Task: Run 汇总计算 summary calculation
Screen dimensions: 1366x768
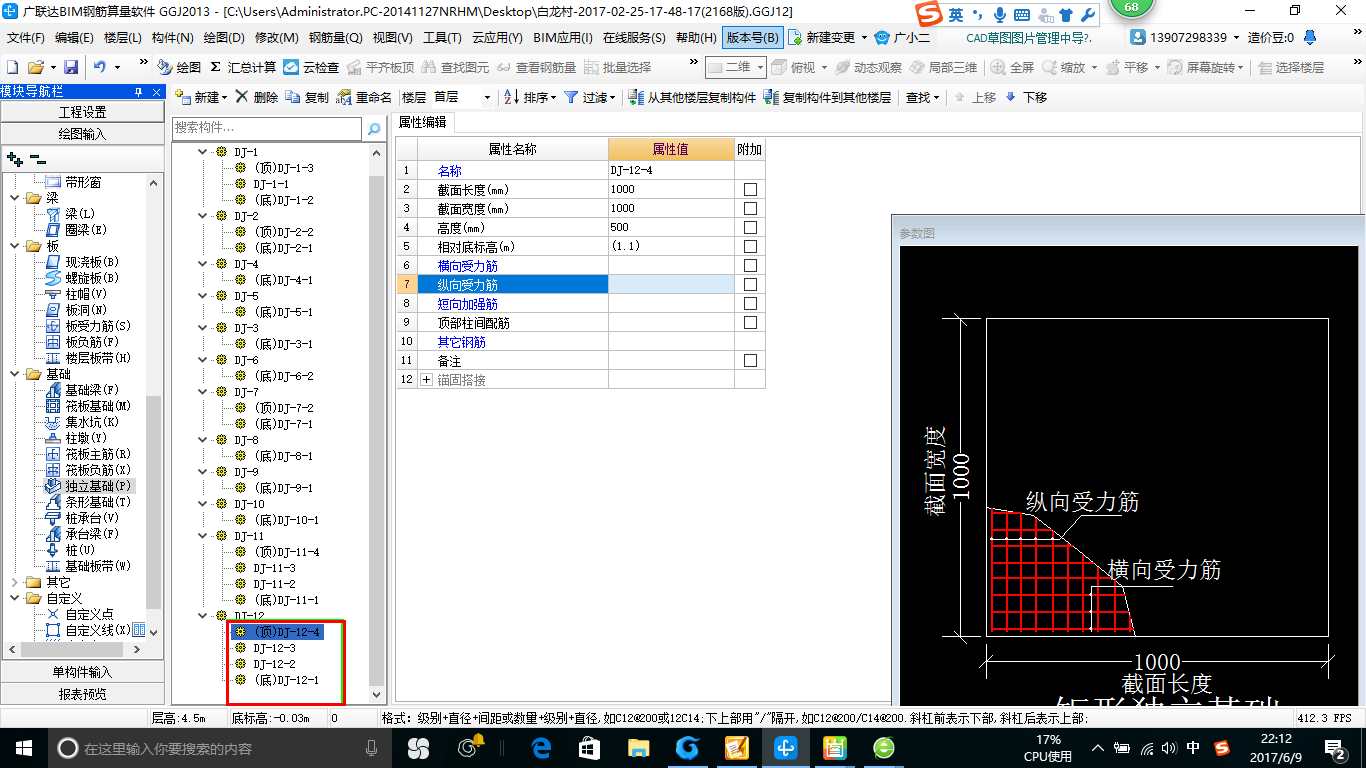Action: [243, 67]
